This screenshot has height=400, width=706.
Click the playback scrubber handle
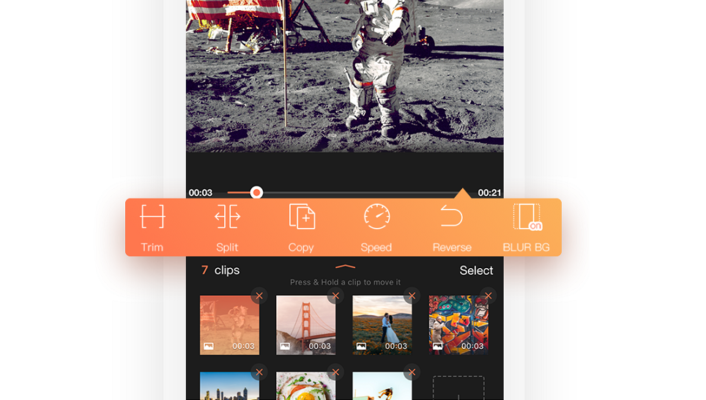(257, 193)
